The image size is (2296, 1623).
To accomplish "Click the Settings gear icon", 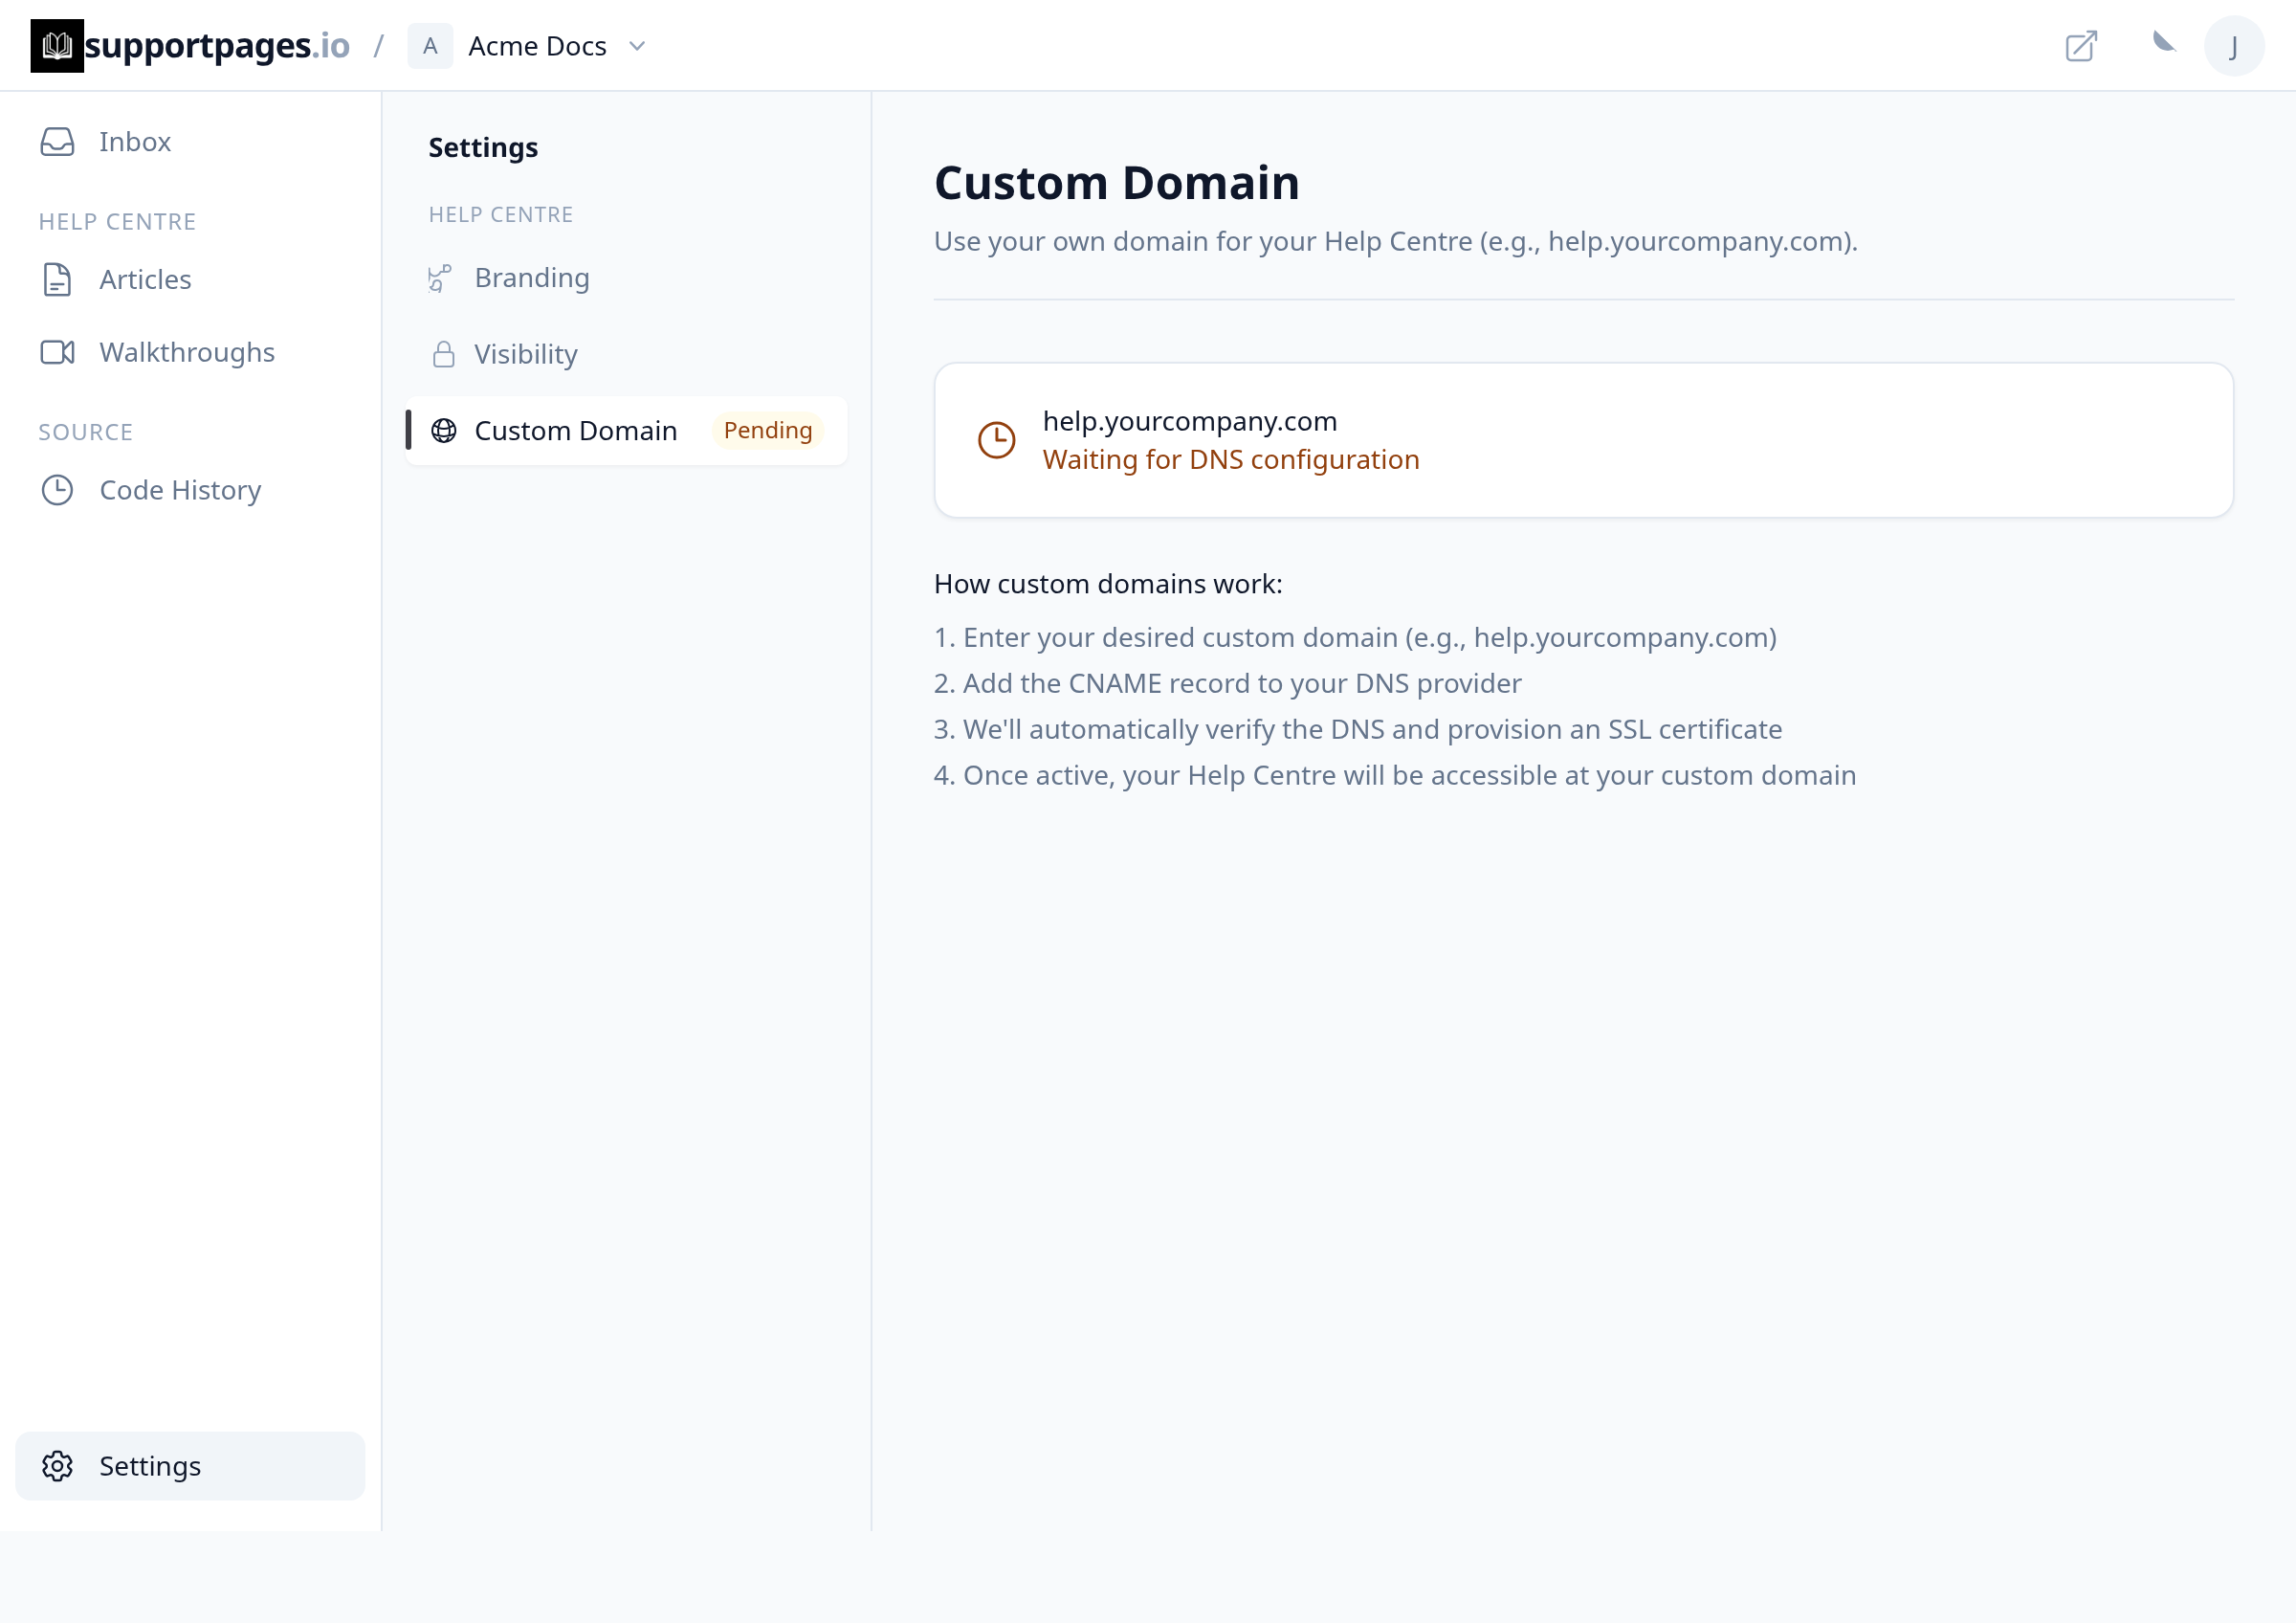I will click(x=58, y=1466).
